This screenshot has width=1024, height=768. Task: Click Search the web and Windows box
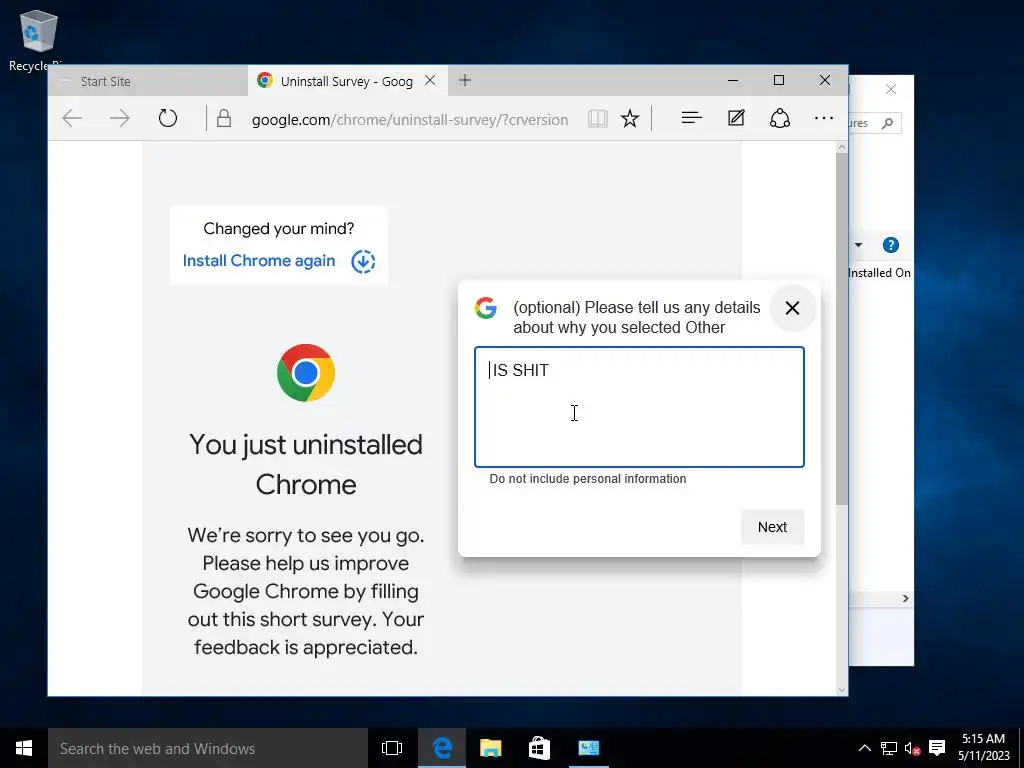[208, 748]
